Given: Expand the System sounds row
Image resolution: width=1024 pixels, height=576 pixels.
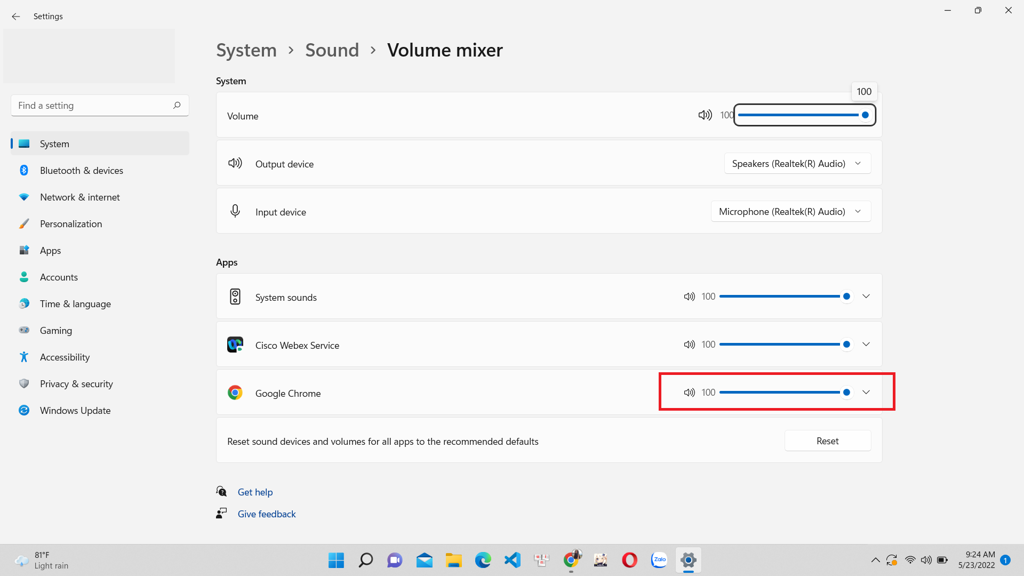Looking at the screenshot, I should pyautogui.click(x=866, y=296).
